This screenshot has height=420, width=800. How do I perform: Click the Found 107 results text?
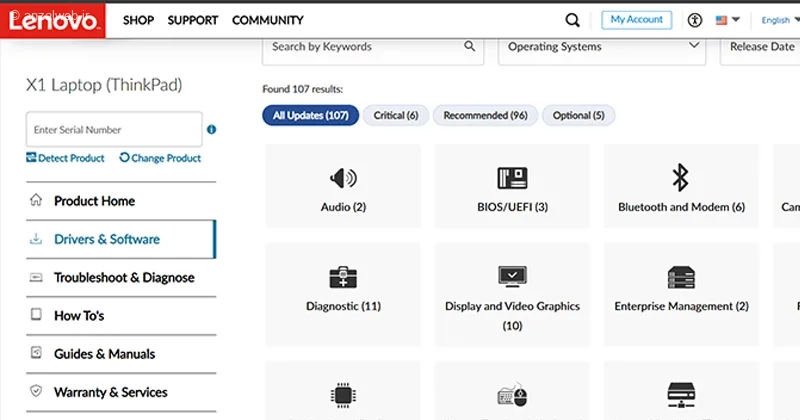[x=303, y=89]
